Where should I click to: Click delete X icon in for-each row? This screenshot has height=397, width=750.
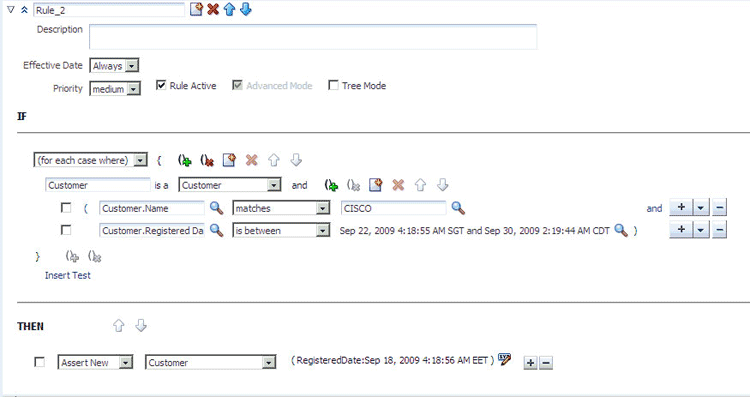point(252,160)
